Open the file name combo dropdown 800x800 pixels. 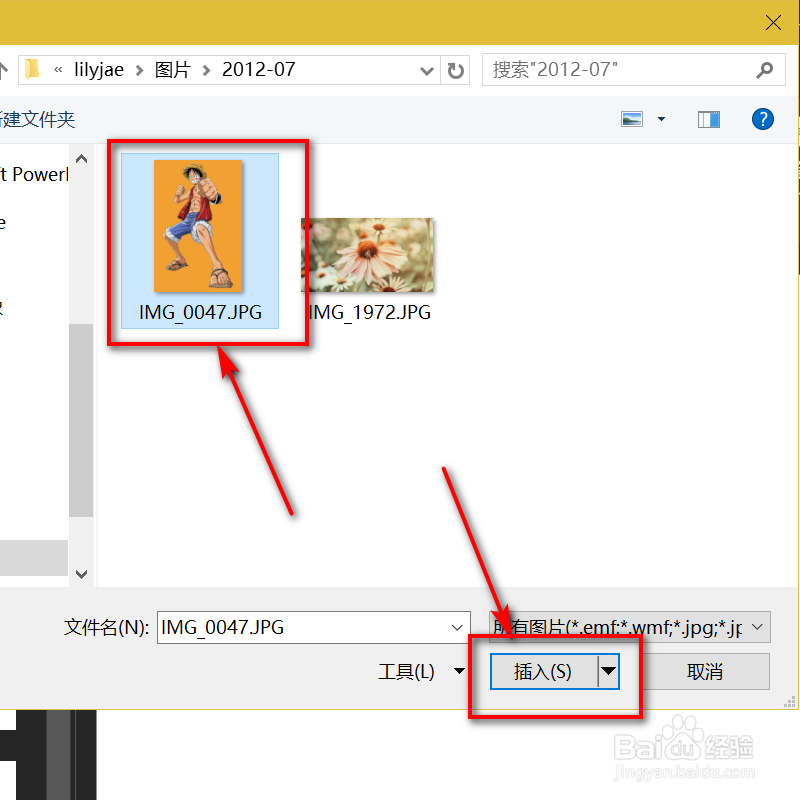(x=457, y=628)
